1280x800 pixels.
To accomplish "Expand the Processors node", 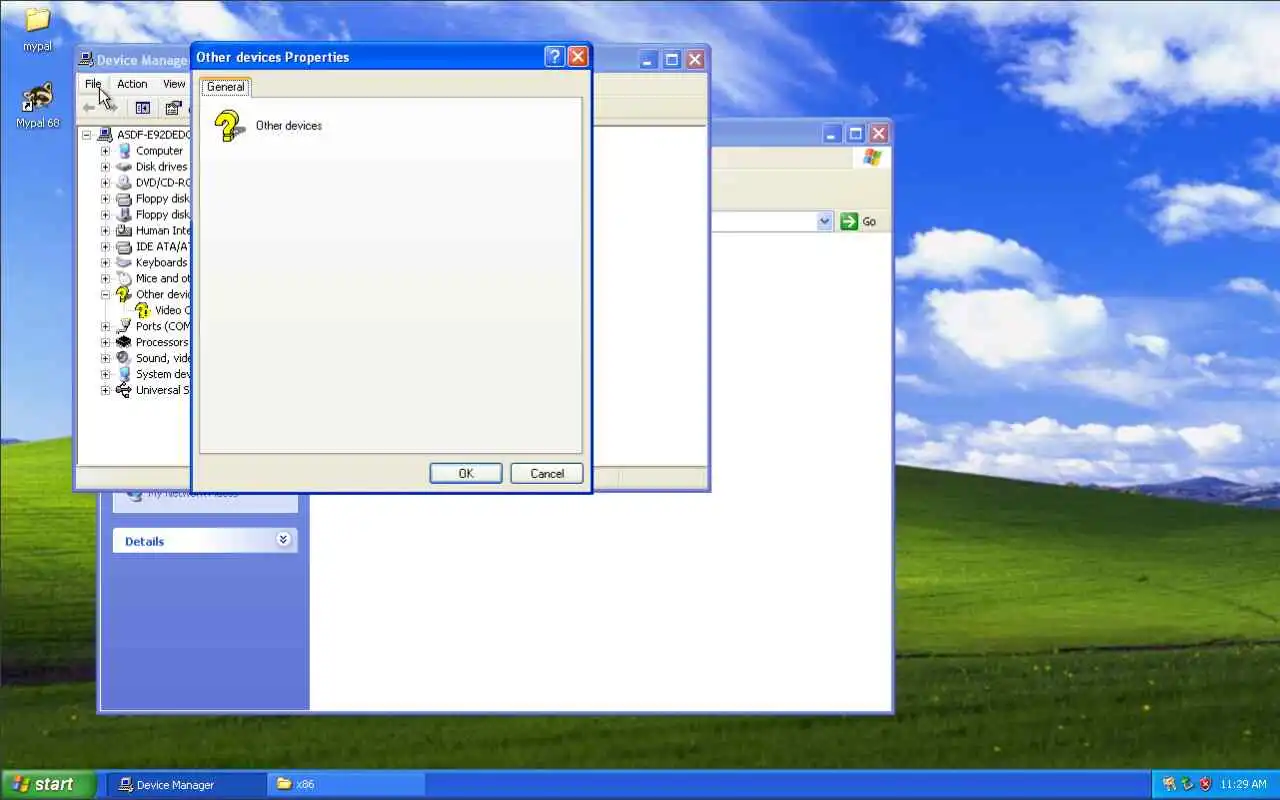I will pos(105,343).
